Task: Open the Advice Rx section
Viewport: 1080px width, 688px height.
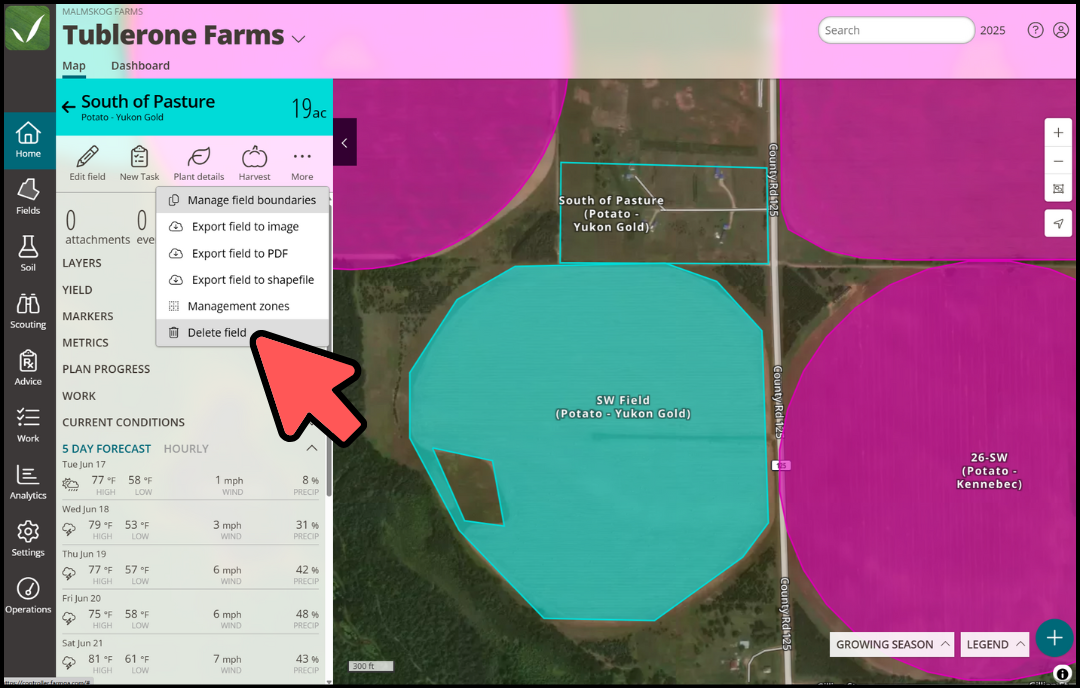Action: (28, 368)
